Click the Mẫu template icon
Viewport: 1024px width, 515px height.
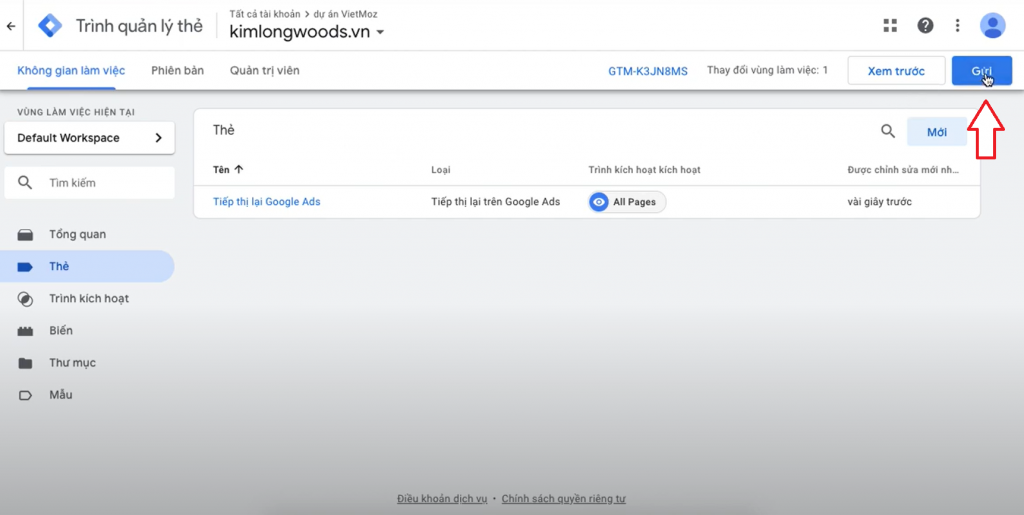tap(25, 395)
